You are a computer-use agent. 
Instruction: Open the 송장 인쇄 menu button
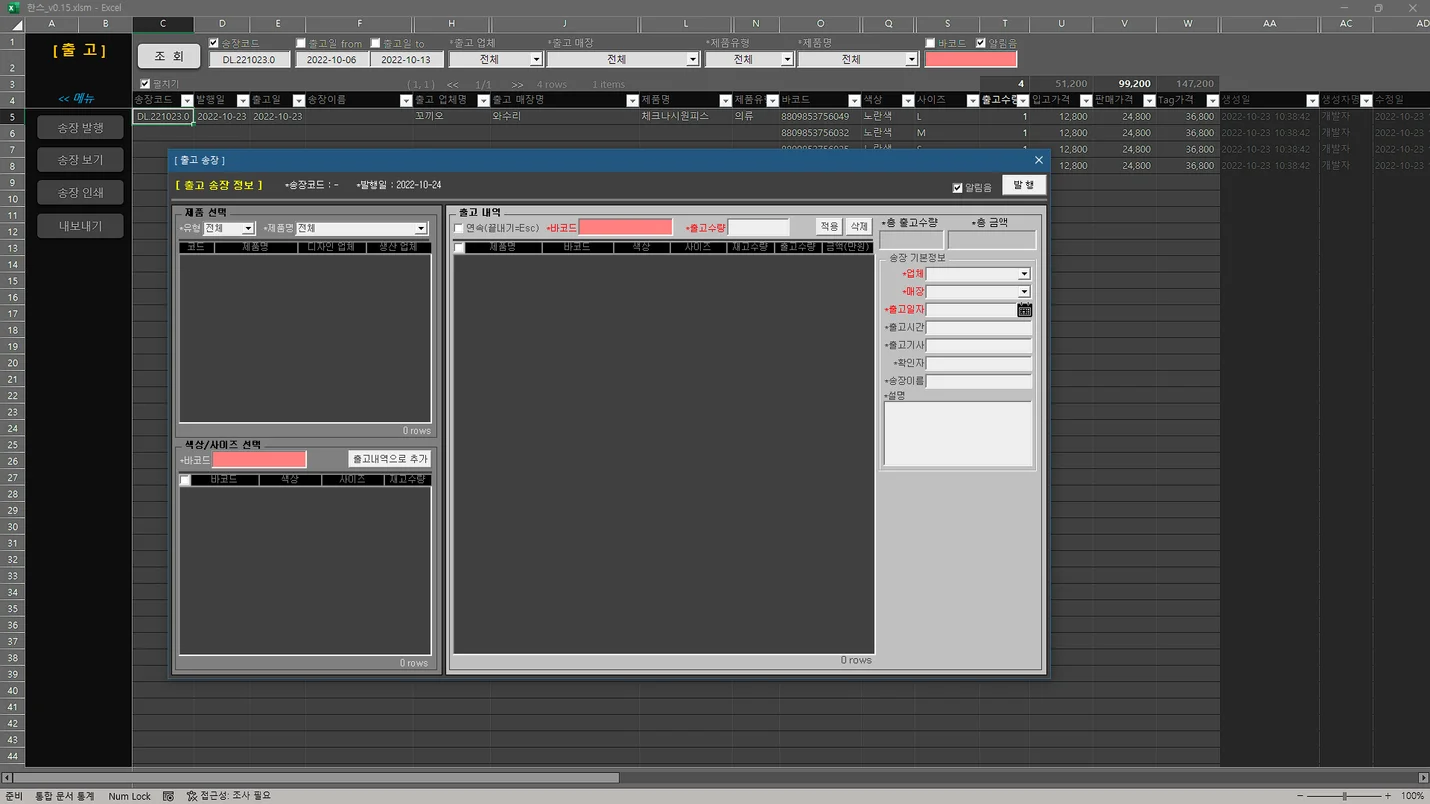click(x=80, y=192)
